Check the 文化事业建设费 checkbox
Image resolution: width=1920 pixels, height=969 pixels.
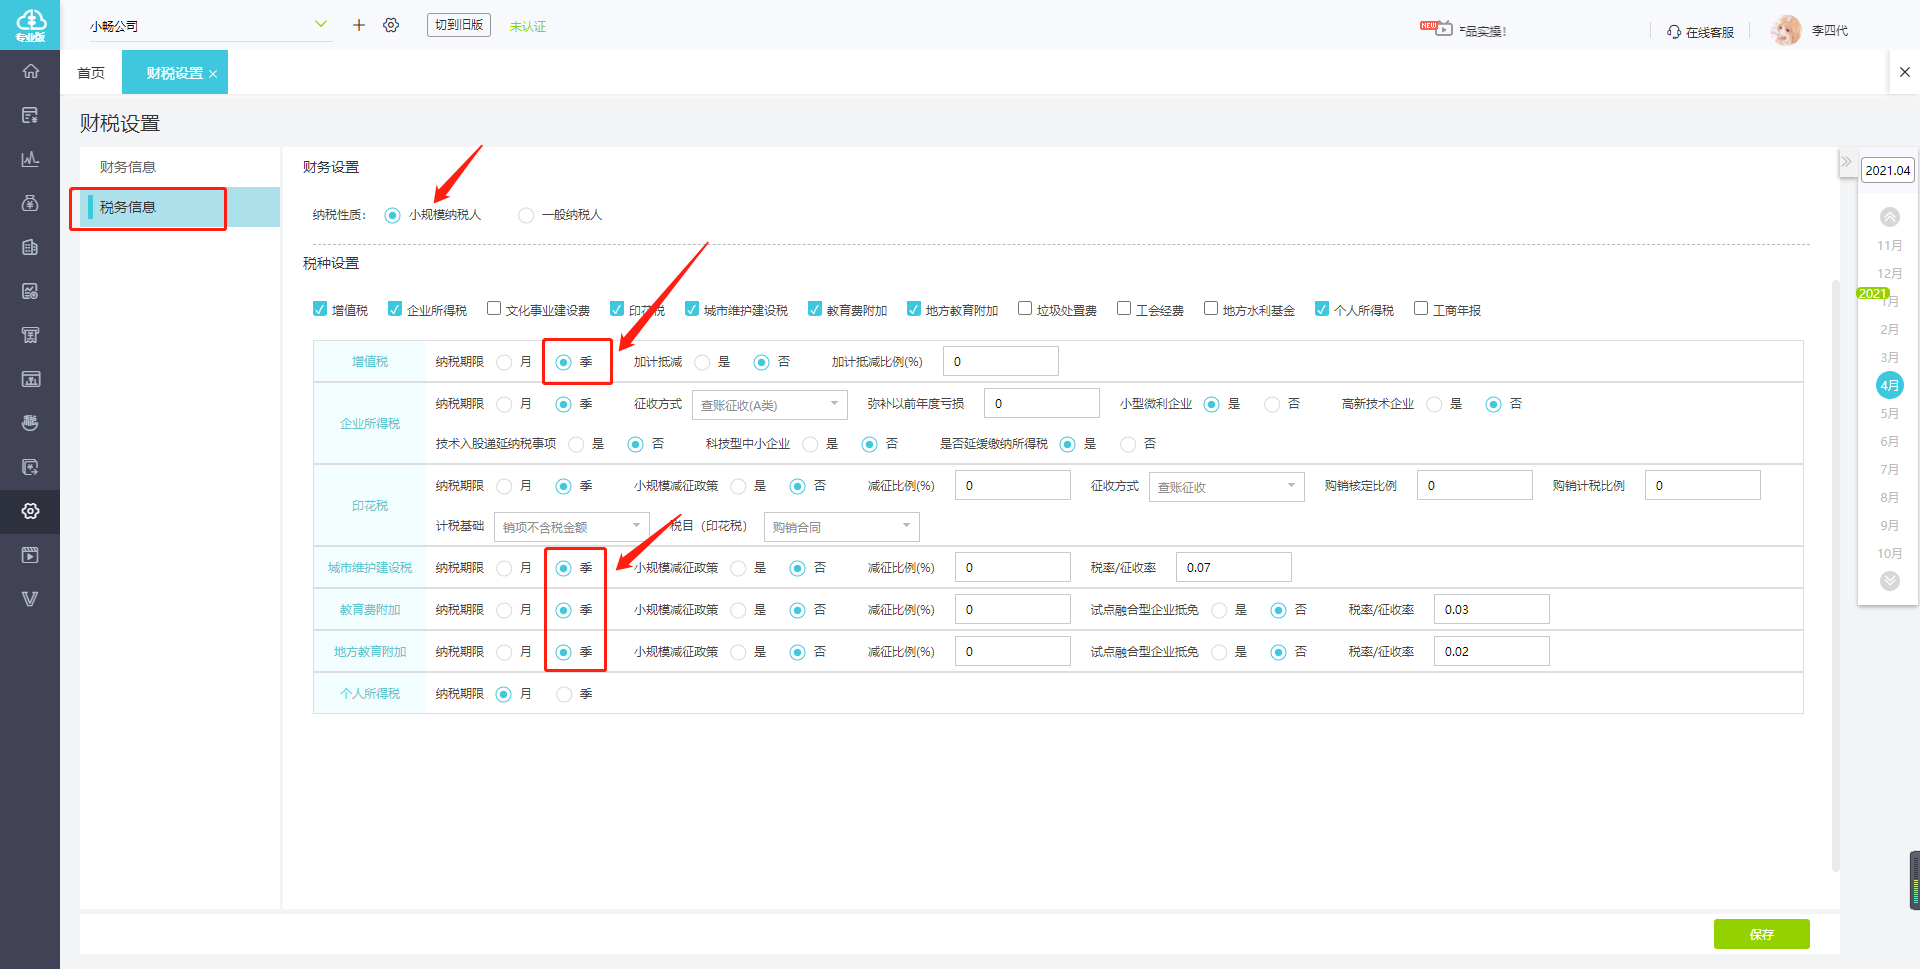click(494, 309)
